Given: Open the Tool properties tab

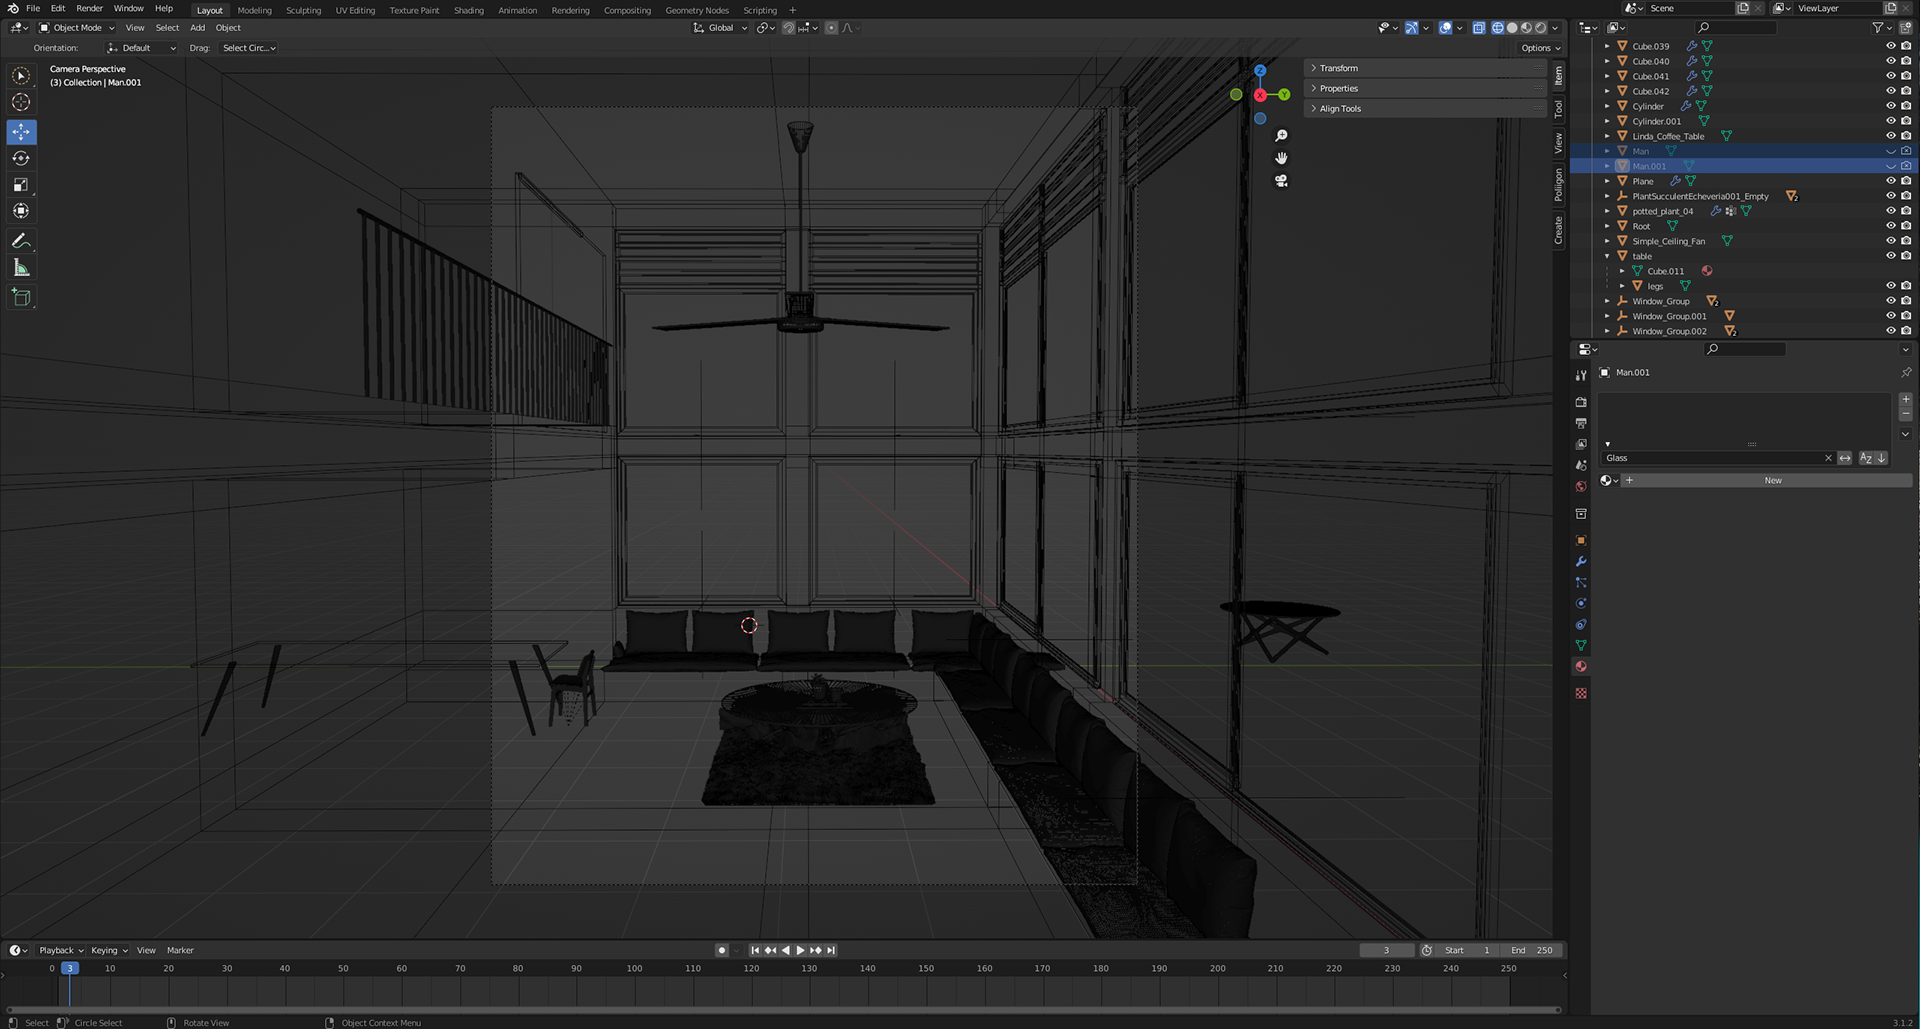Looking at the screenshot, I should [1581, 376].
